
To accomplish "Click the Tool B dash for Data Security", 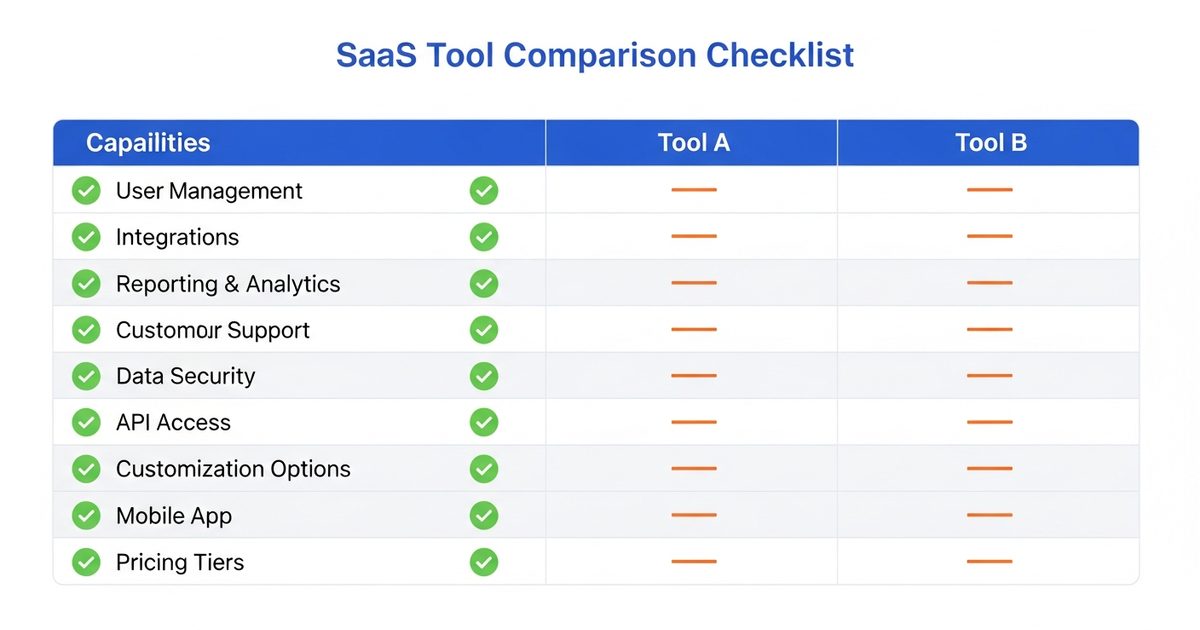I will click(990, 376).
